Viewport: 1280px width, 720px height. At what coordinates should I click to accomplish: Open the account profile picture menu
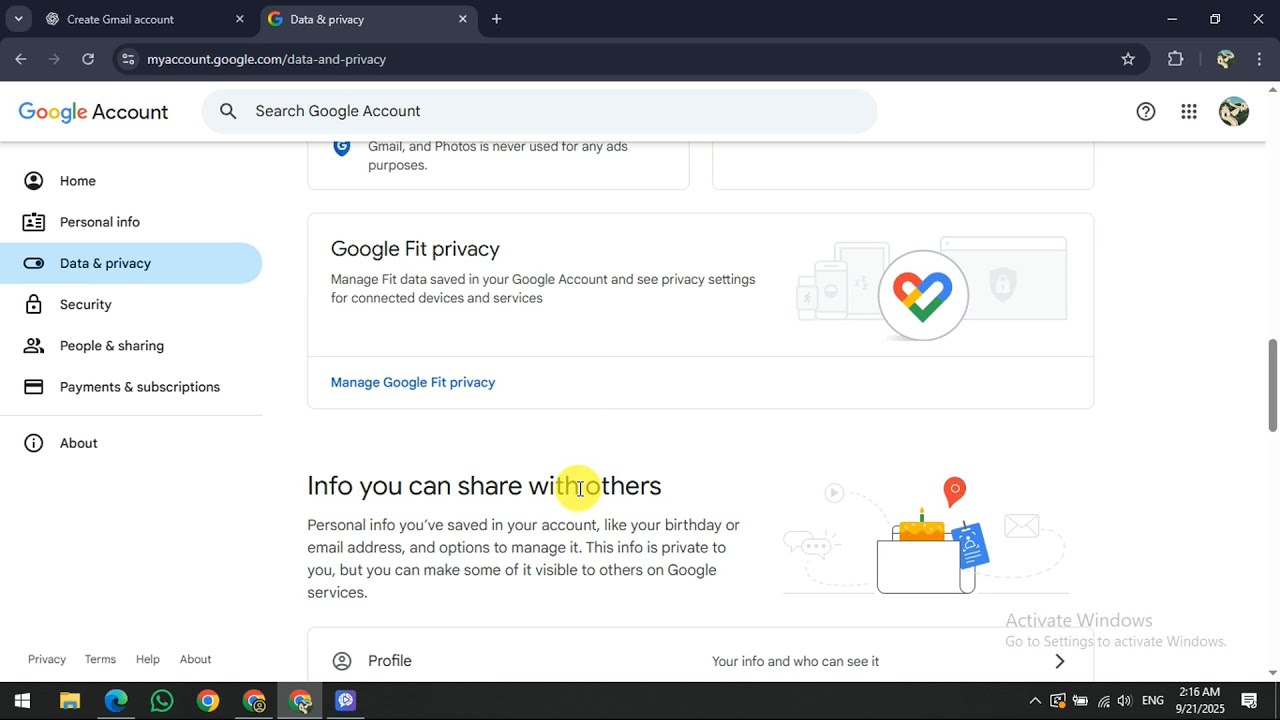[1234, 111]
